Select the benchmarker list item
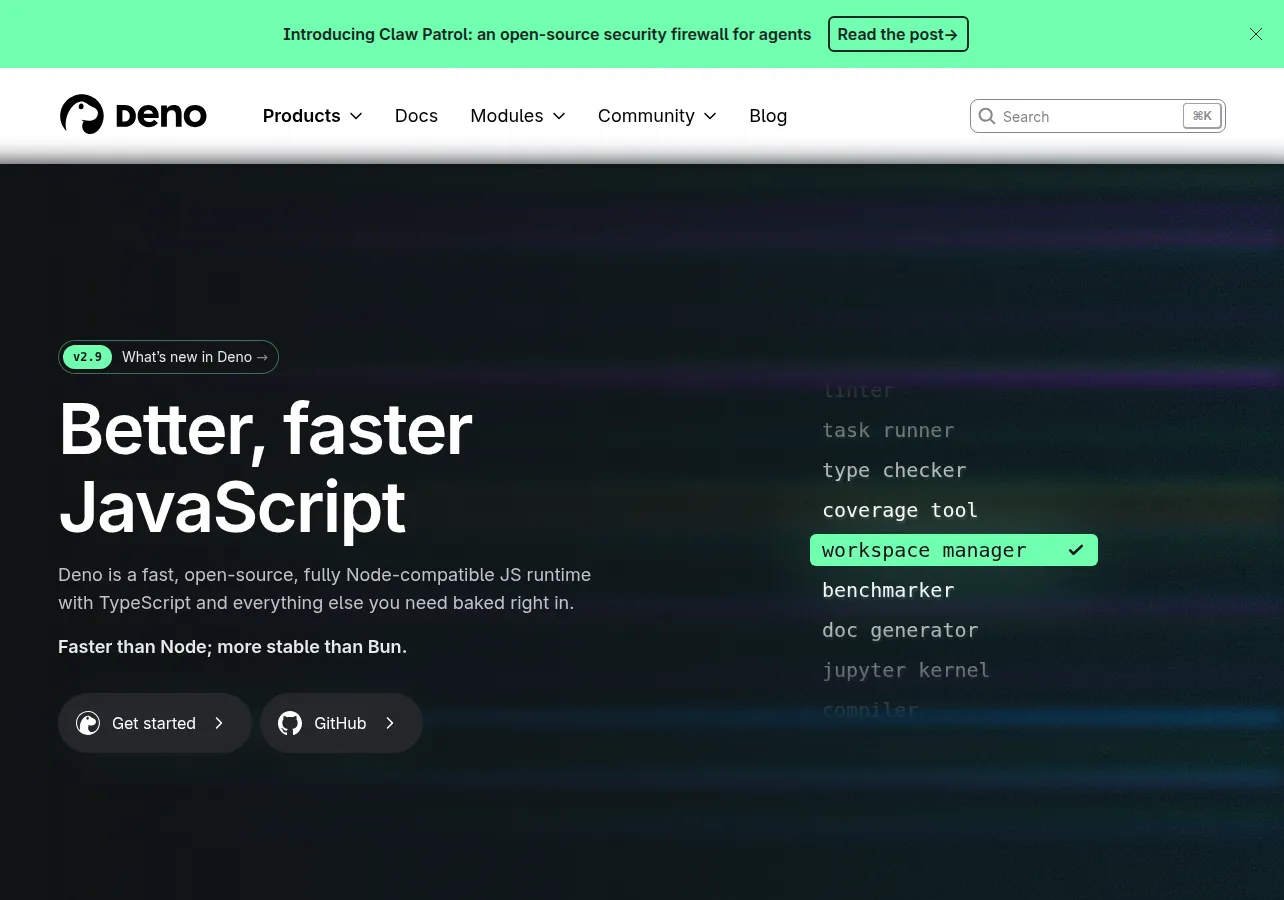 tap(888, 590)
